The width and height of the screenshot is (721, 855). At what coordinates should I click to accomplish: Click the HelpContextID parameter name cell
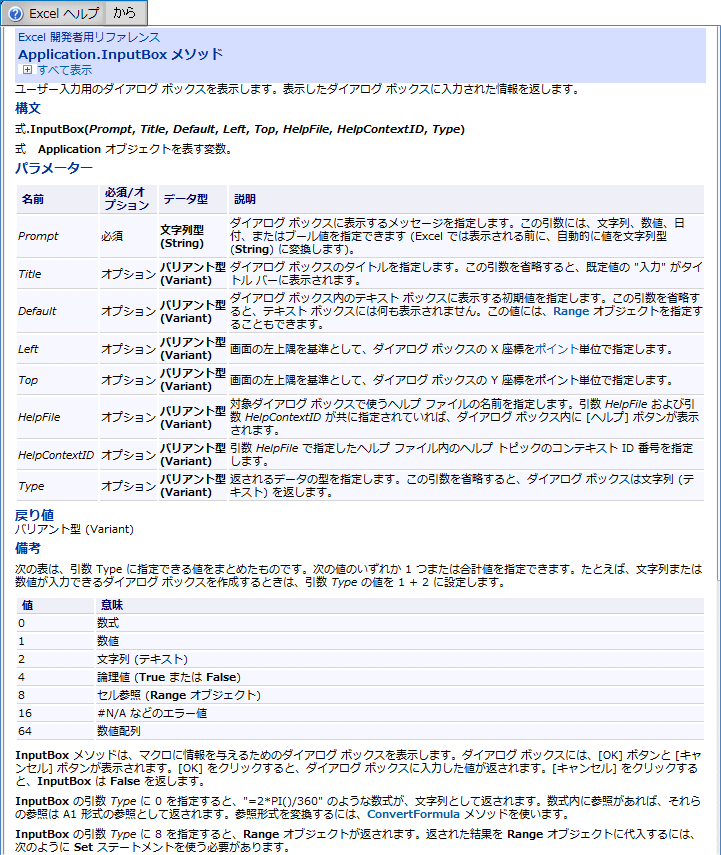tap(57, 455)
